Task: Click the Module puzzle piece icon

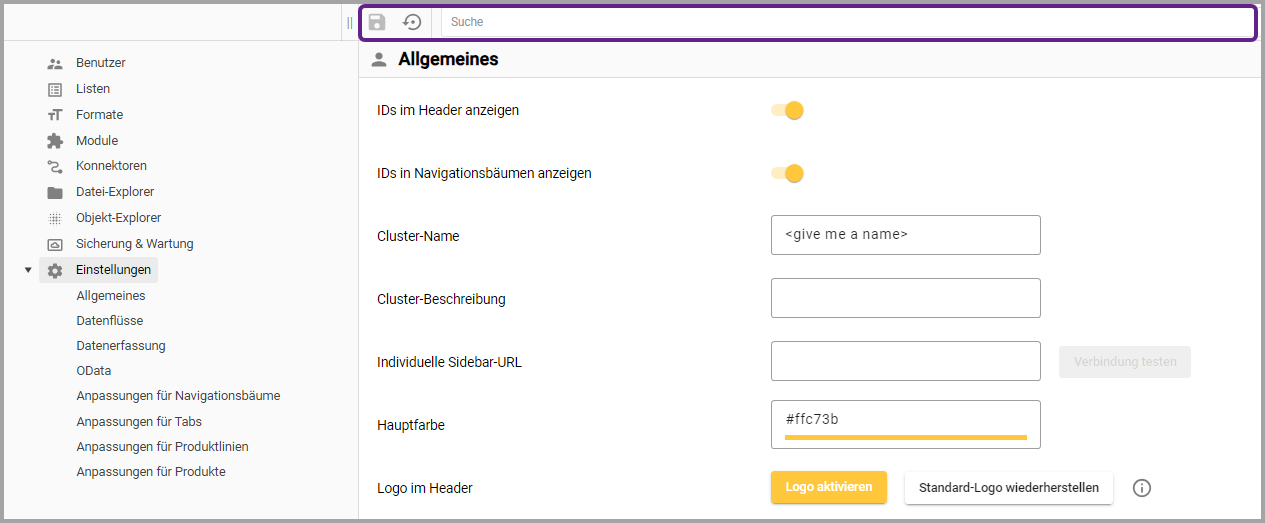Action: coord(55,141)
